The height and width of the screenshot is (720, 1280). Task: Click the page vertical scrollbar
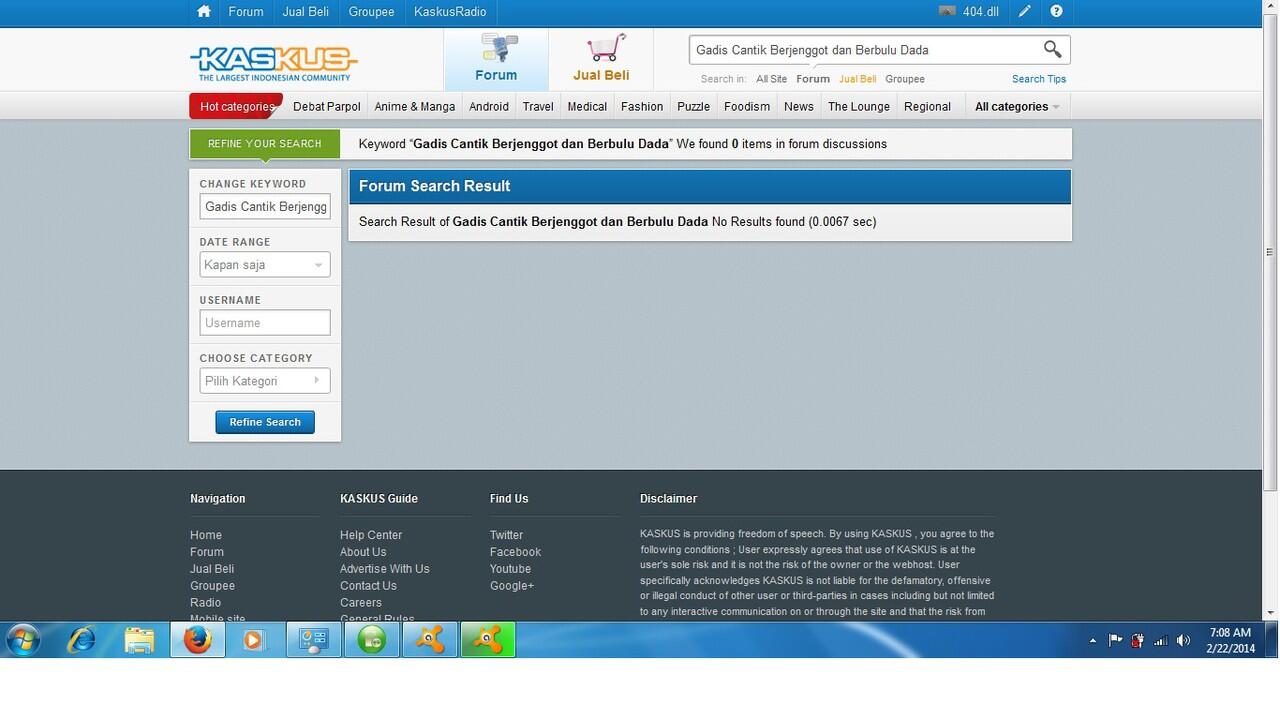pyautogui.click(x=1270, y=252)
